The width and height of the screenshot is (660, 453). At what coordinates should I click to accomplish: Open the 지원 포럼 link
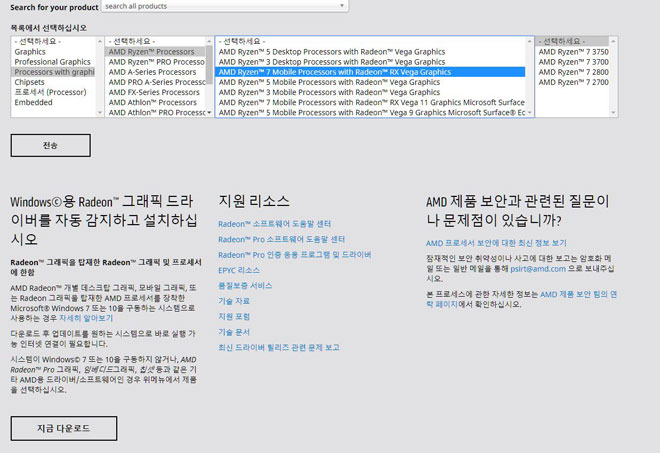(234, 317)
